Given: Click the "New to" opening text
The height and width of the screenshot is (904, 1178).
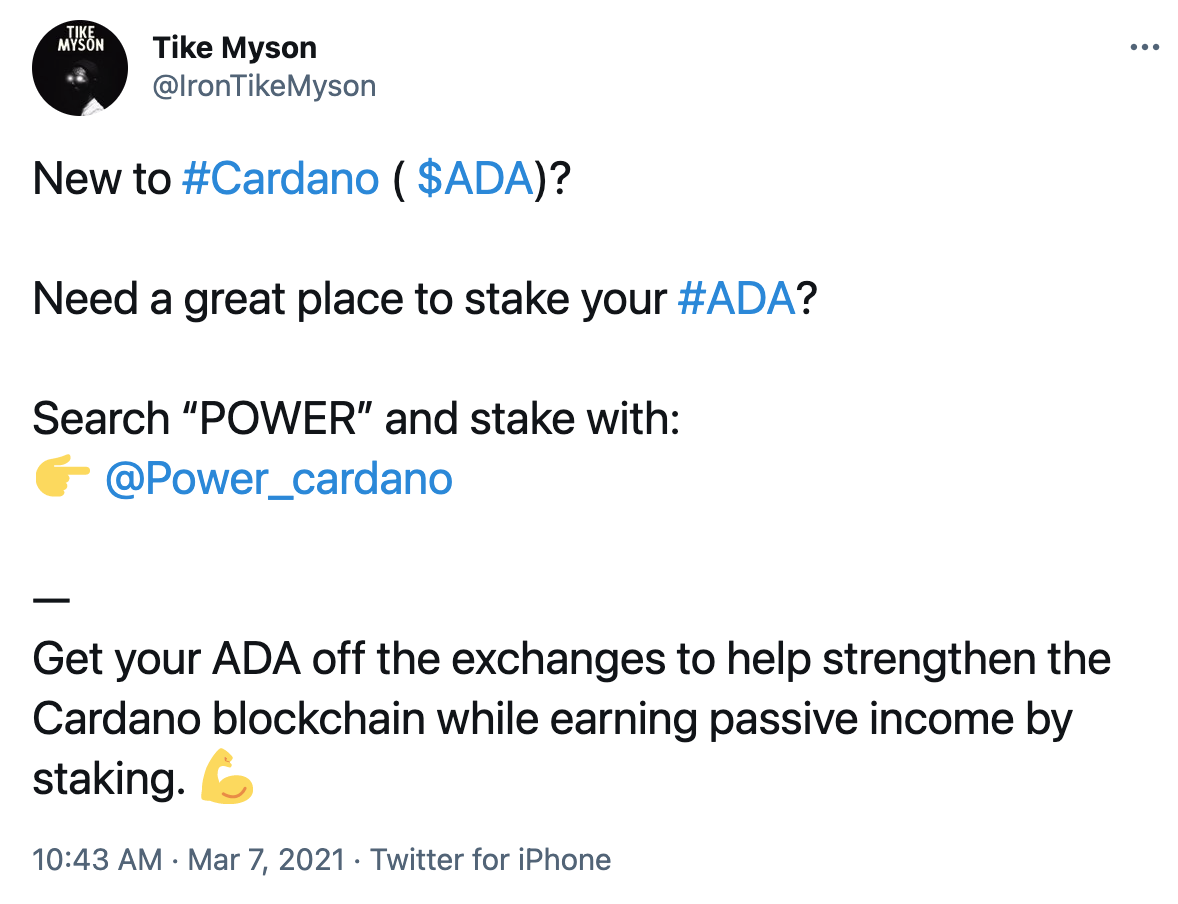Looking at the screenshot, I should [102, 179].
